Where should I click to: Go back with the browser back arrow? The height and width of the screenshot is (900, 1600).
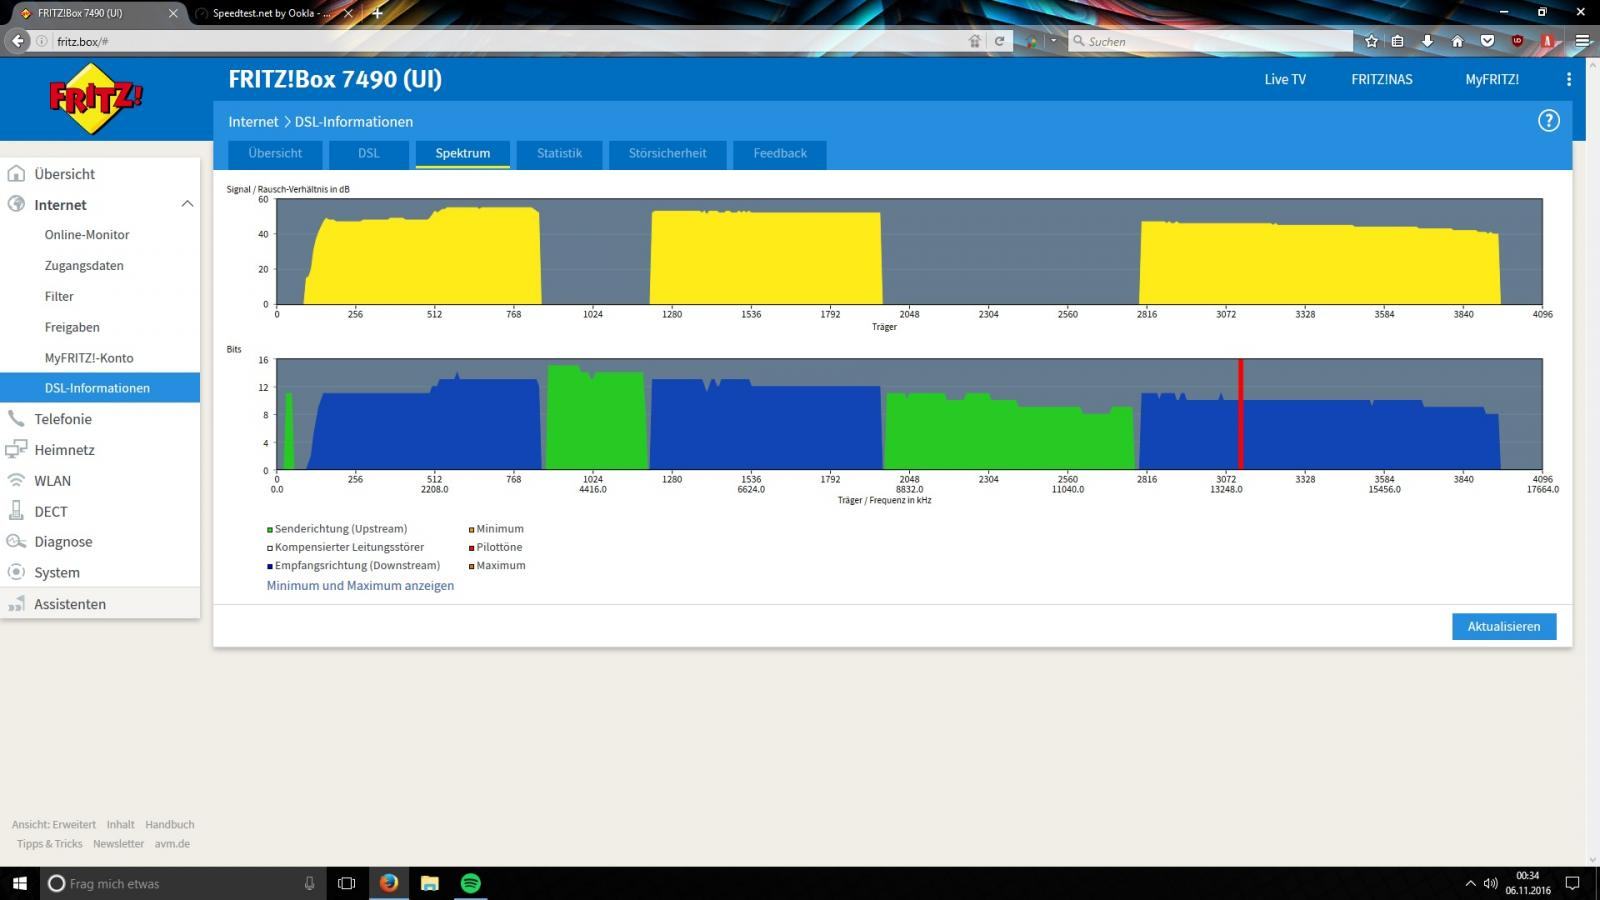tap(17, 41)
